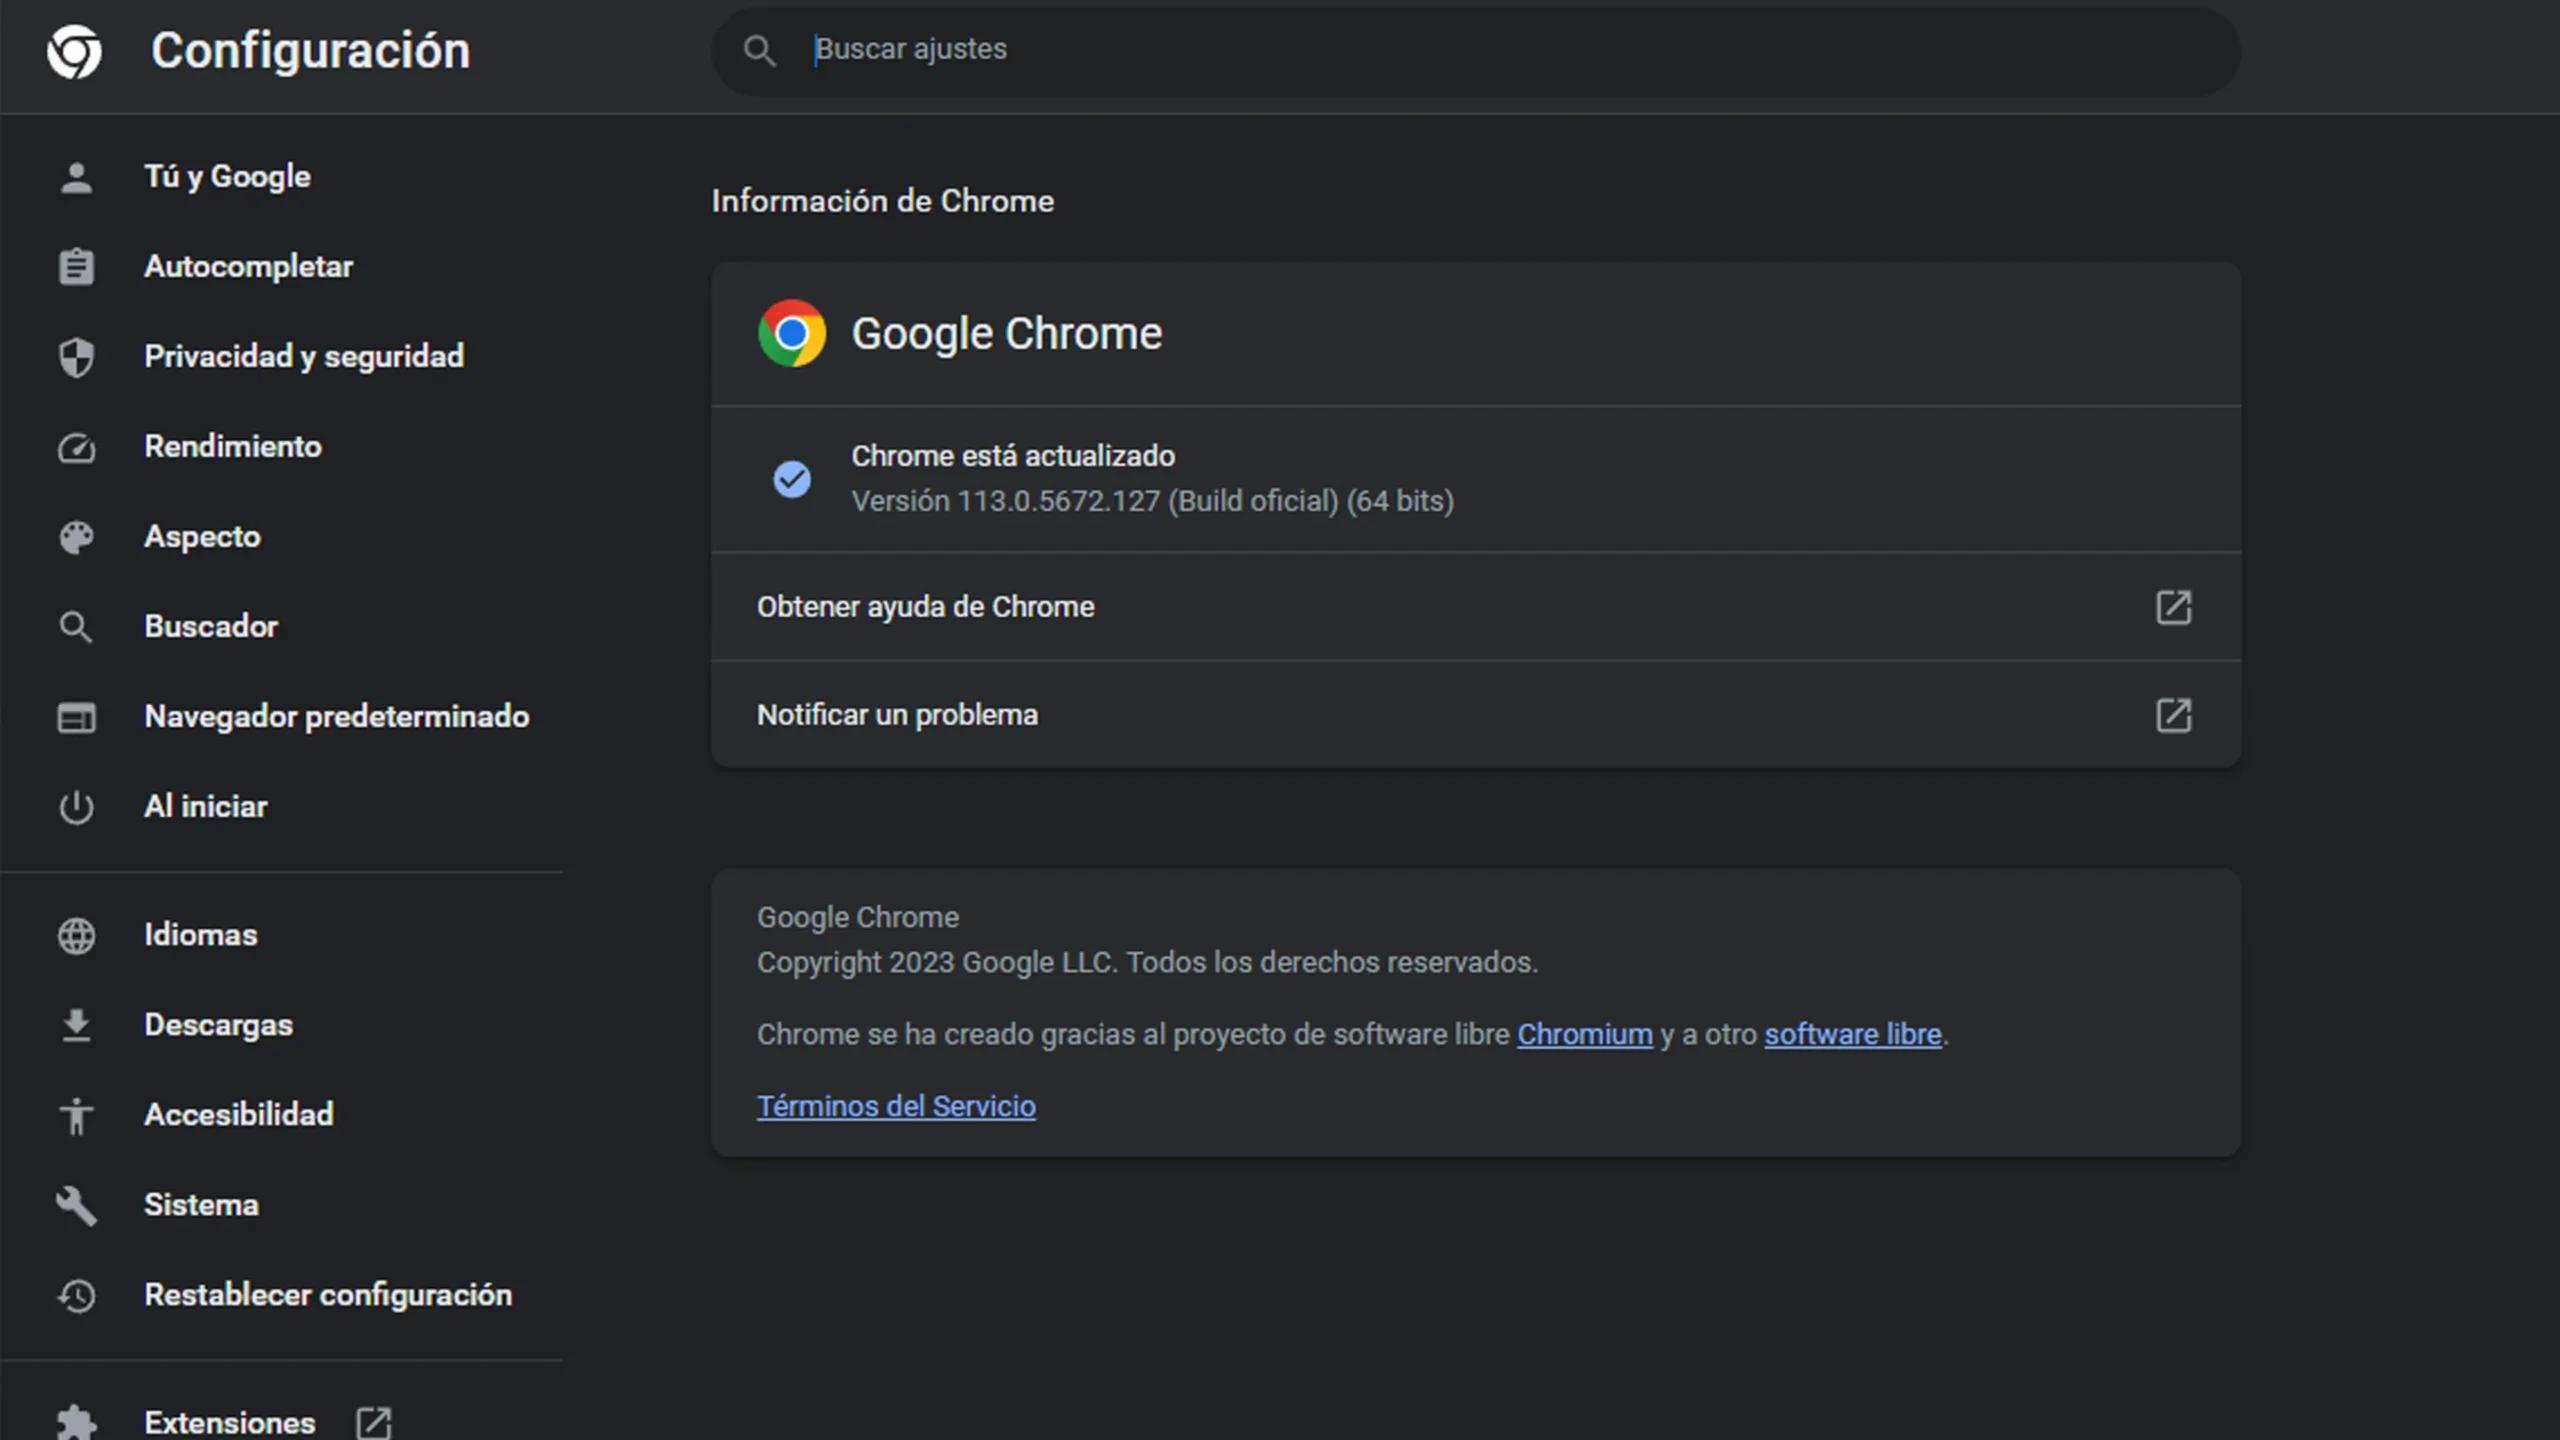Click software libre hyperlink

coord(1851,1034)
